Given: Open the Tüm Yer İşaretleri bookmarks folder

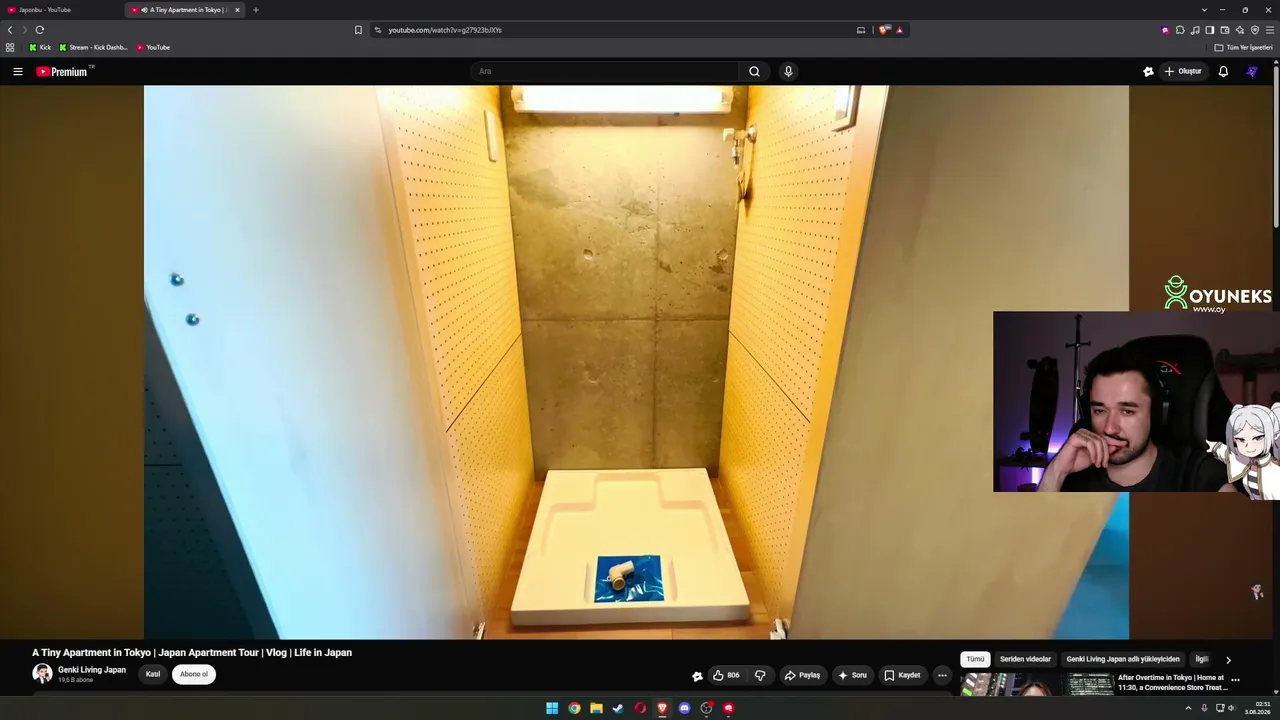Looking at the screenshot, I should 1243,47.
